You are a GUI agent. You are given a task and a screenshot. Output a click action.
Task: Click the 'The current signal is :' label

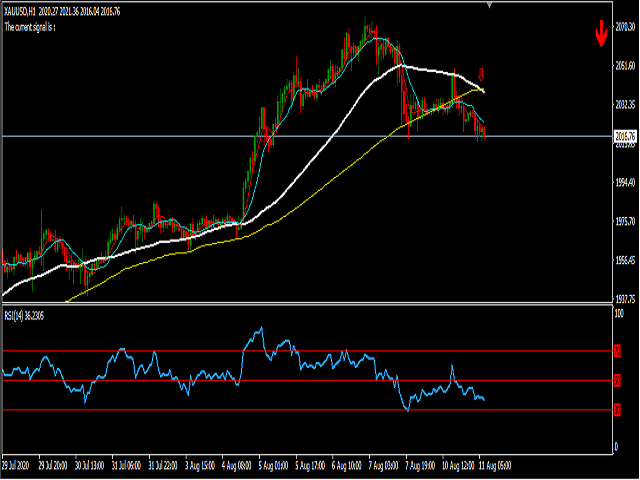30,27
